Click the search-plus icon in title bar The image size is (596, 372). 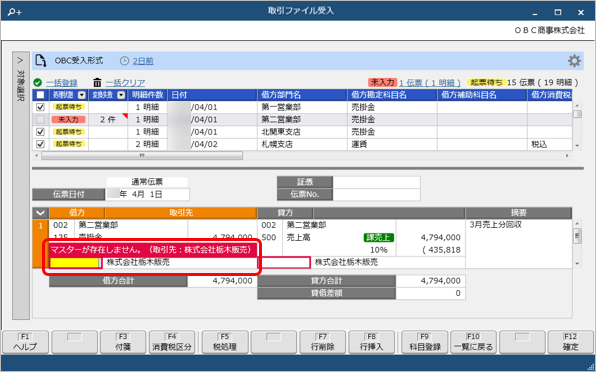(x=15, y=12)
